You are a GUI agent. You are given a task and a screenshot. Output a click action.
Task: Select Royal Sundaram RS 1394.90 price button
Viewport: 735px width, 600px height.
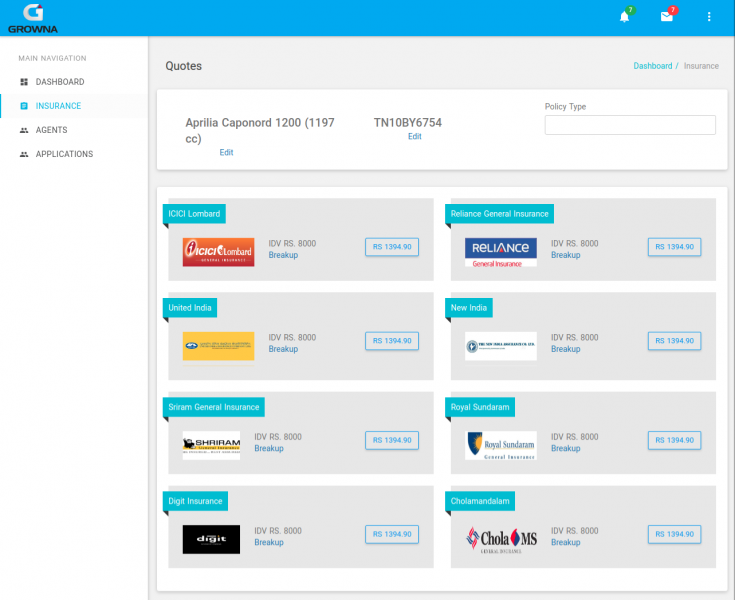pos(675,440)
